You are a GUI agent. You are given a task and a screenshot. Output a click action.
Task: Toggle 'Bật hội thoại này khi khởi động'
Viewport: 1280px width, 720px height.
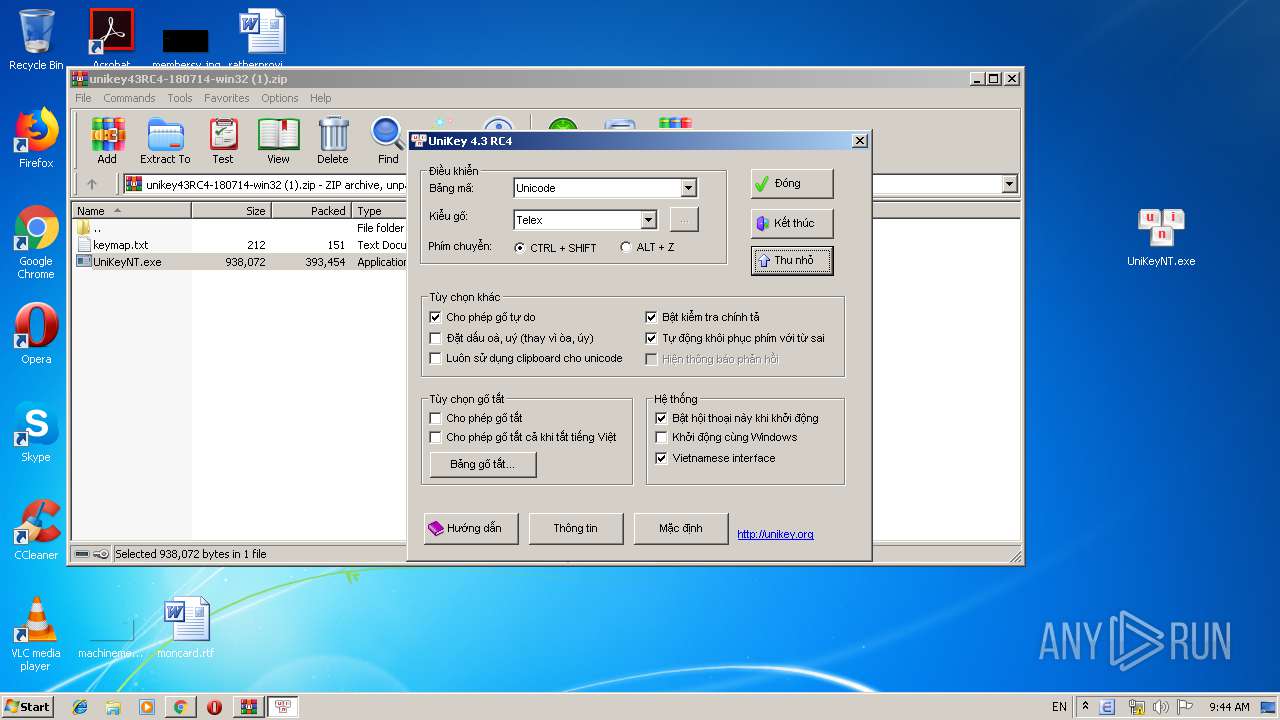pyautogui.click(x=661, y=418)
